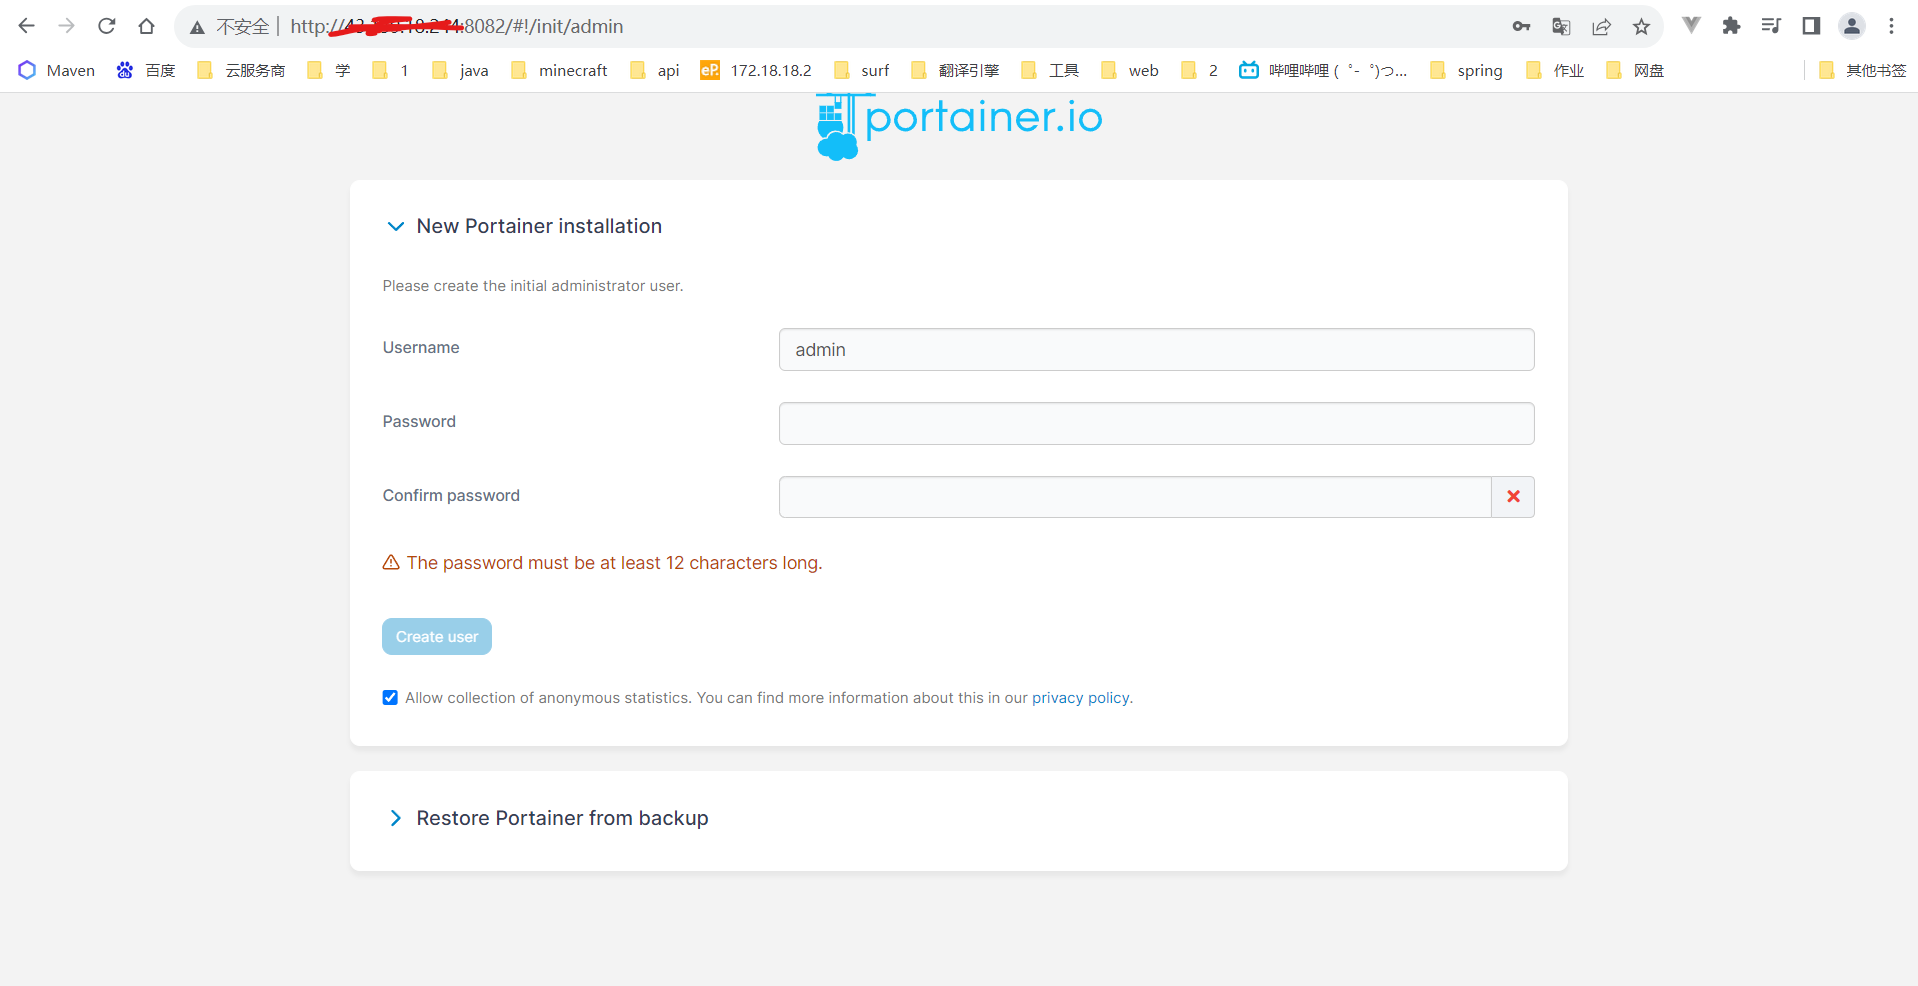Click the Create user button

(437, 637)
